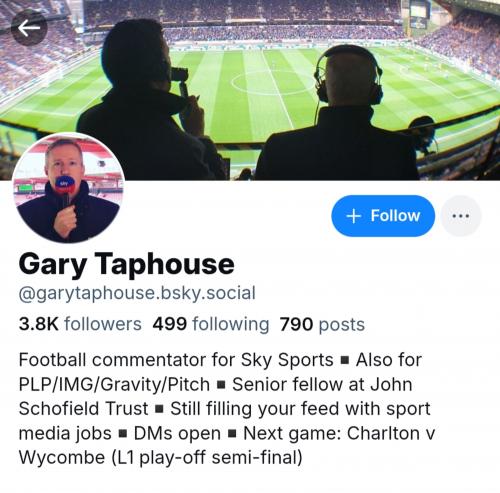This screenshot has height=493, width=500.
Task: Click 'DMs open' in bio
Action: point(177,433)
